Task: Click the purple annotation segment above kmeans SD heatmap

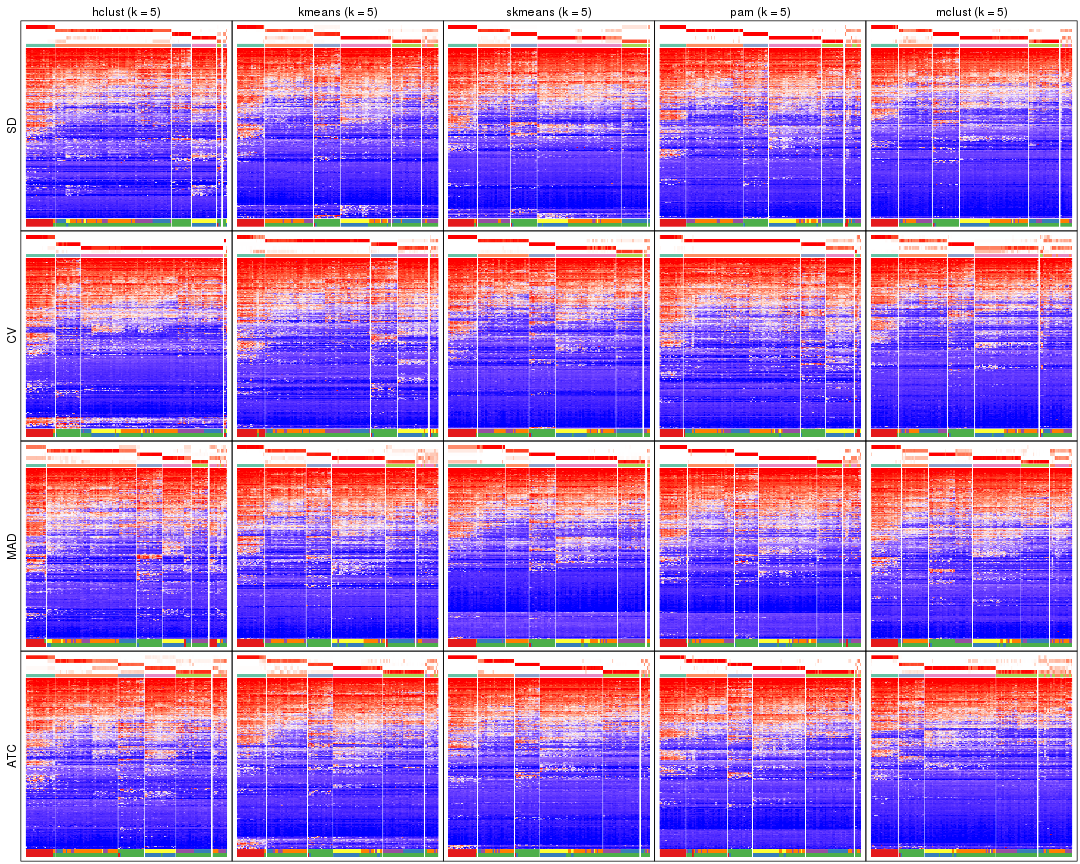Action: click(365, 45)
